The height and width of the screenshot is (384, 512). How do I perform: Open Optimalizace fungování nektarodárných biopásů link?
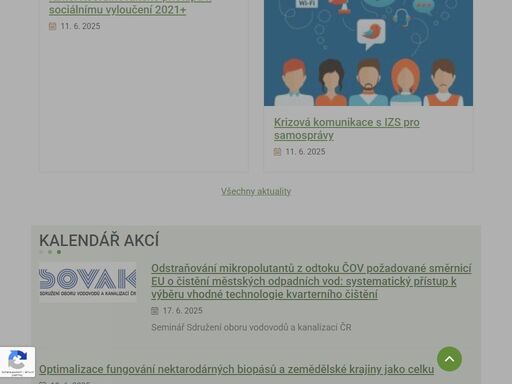pos(237,369)
